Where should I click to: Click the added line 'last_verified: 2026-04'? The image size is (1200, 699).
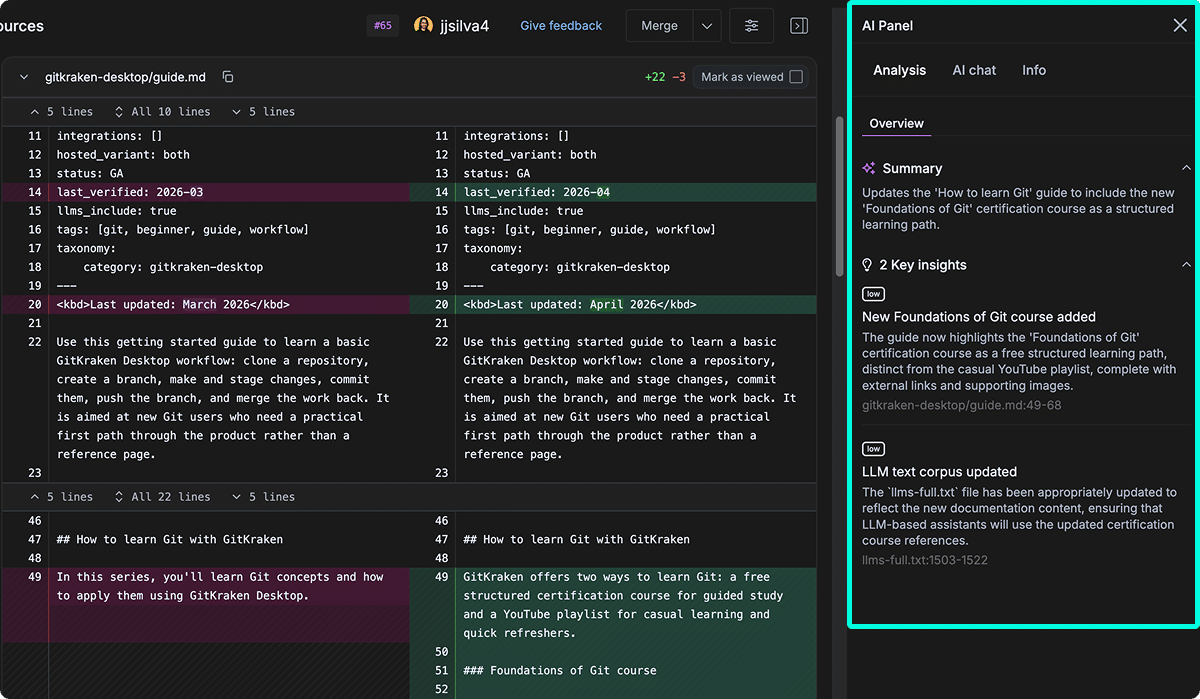tap(537, 192)
